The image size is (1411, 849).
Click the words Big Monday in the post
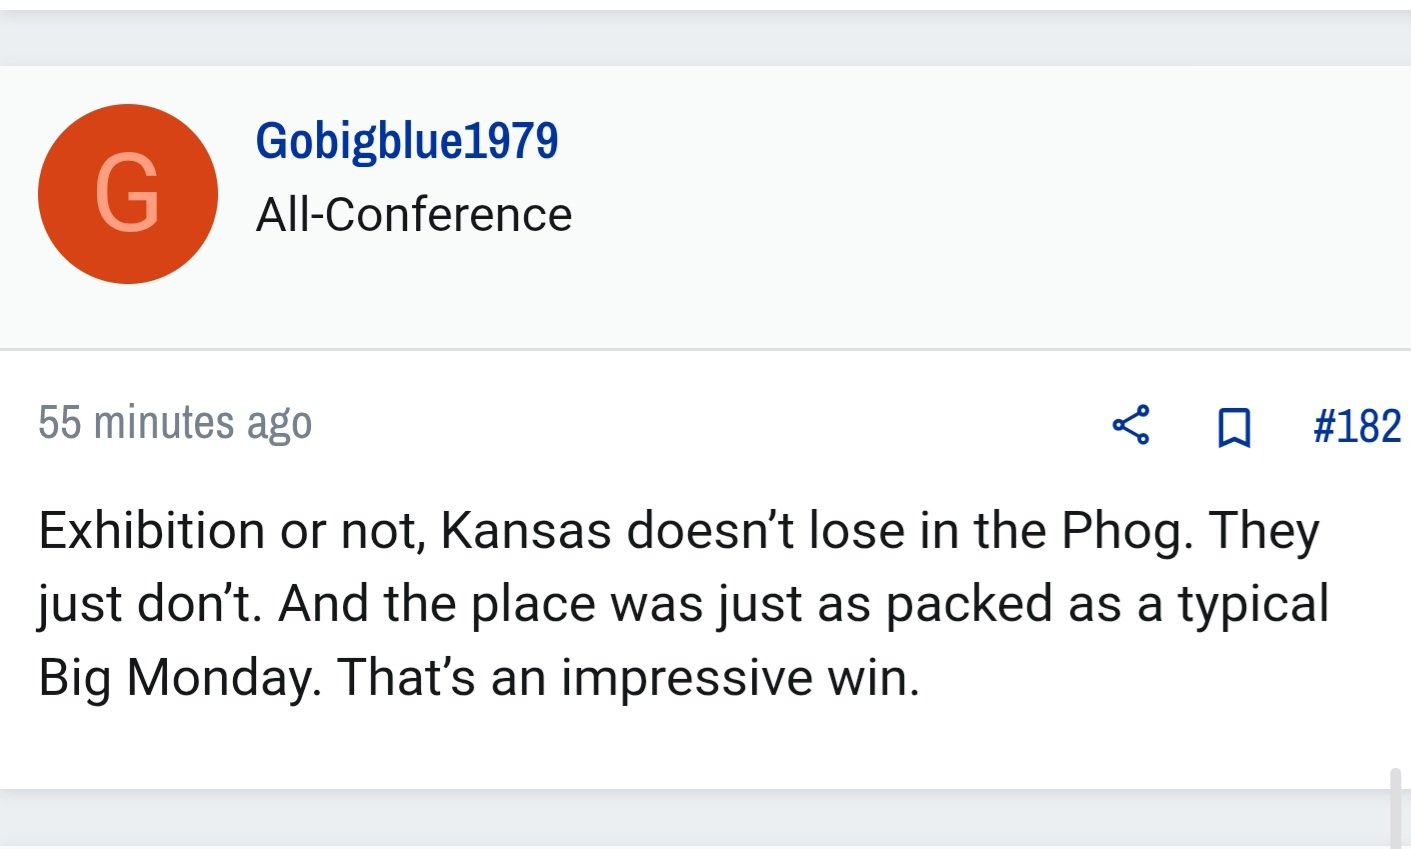tap(179, 679)
